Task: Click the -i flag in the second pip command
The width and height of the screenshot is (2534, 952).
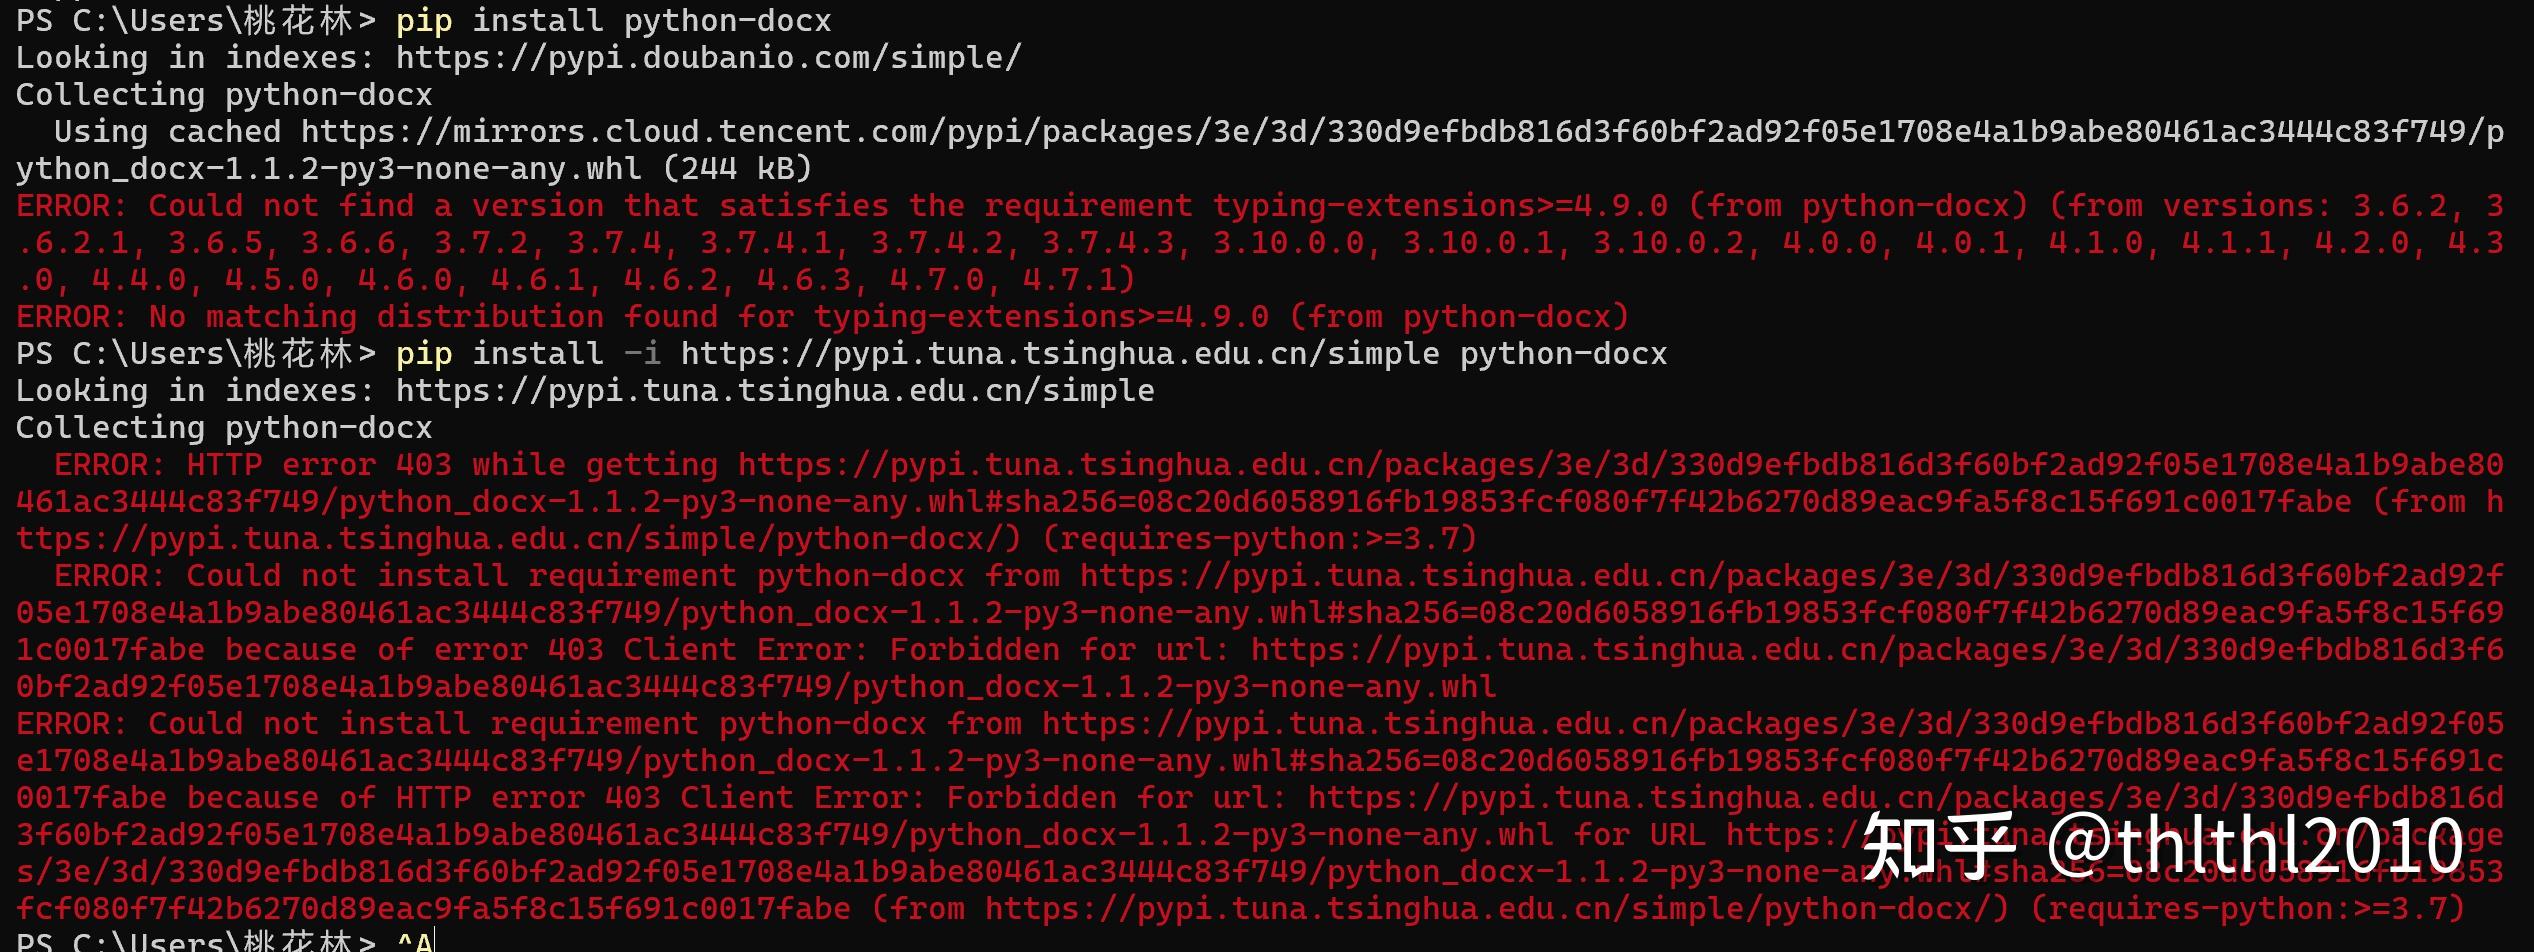Action: click(x=642, y=354)
